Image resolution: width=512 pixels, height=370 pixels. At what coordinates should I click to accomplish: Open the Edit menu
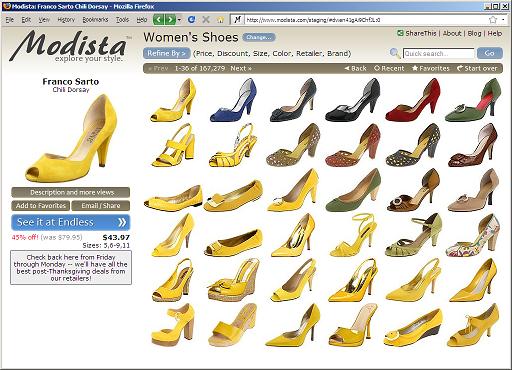(26, 20)
